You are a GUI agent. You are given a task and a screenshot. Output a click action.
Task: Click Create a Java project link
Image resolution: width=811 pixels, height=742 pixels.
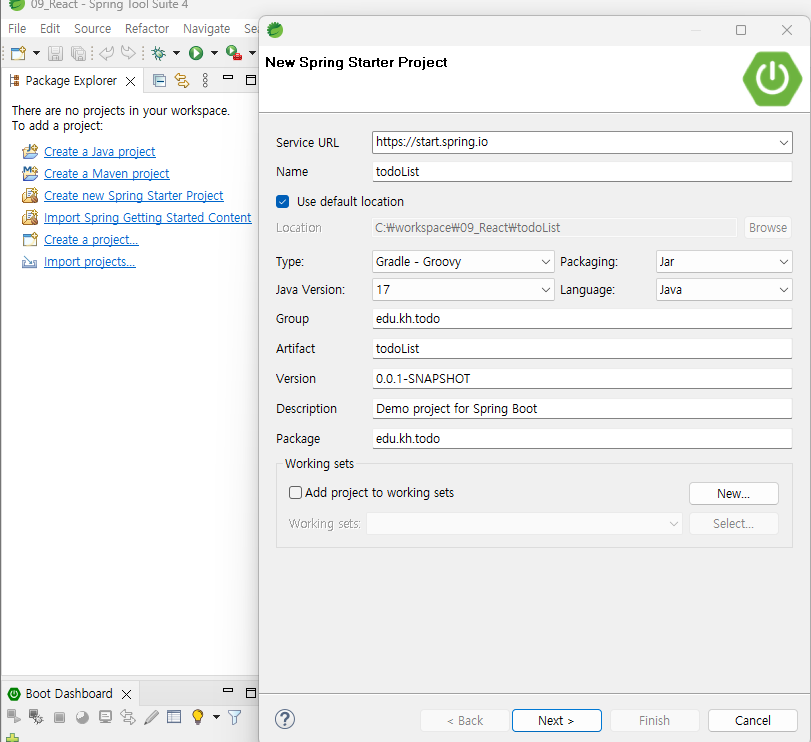[99, 152]
